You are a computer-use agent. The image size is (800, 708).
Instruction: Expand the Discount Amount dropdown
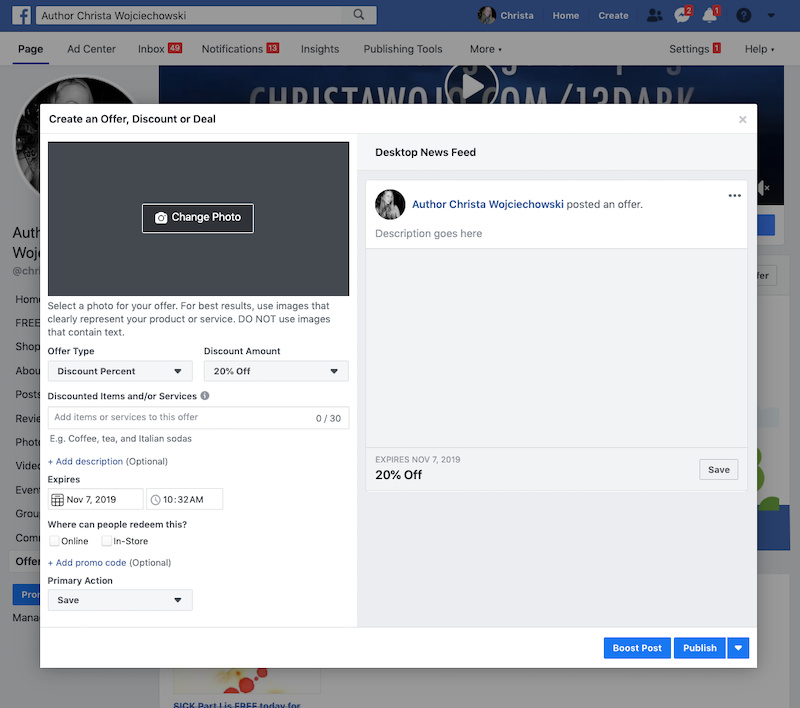coord(276,371)
